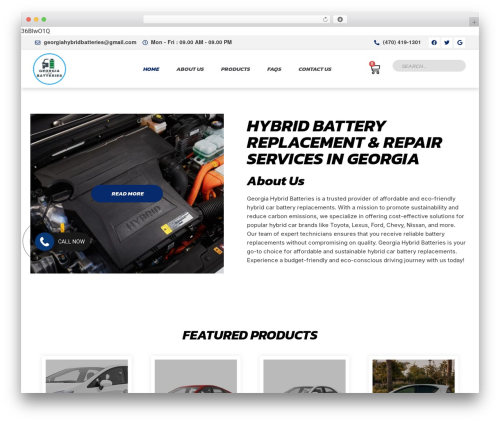The width and height of the screenshot is (500, 423).
Task: Open the FAQs menu item
Action: click(x=274, y=69)
